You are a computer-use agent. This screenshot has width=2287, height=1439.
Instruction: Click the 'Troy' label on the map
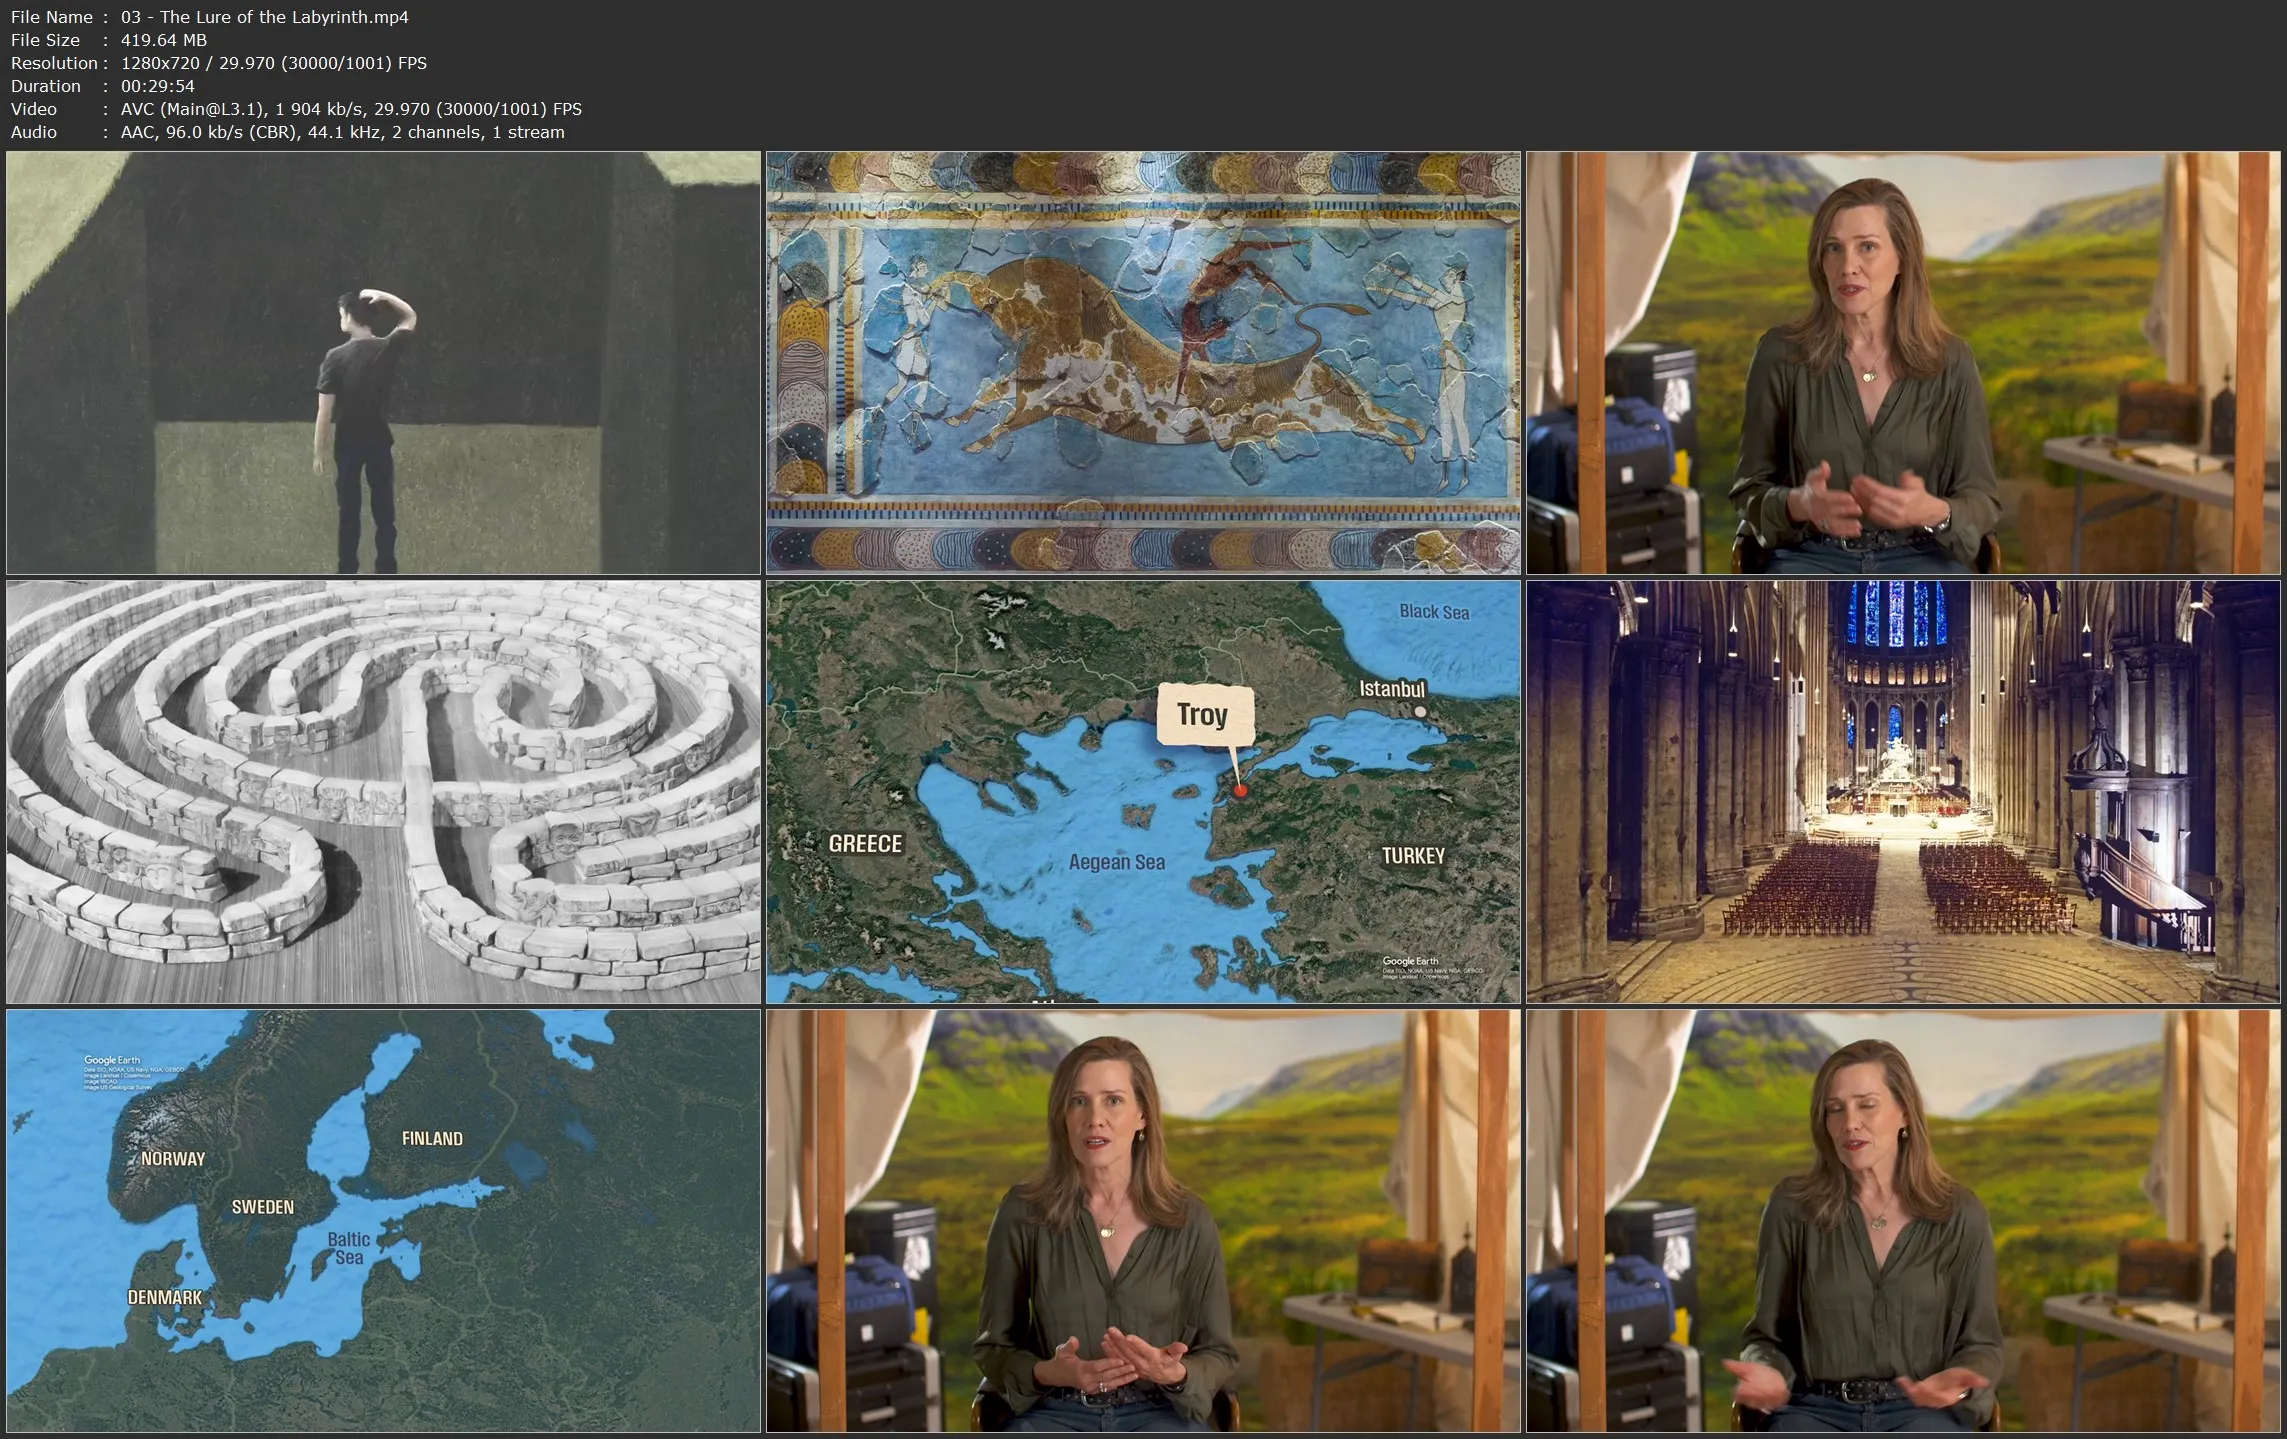point(1202,715)
